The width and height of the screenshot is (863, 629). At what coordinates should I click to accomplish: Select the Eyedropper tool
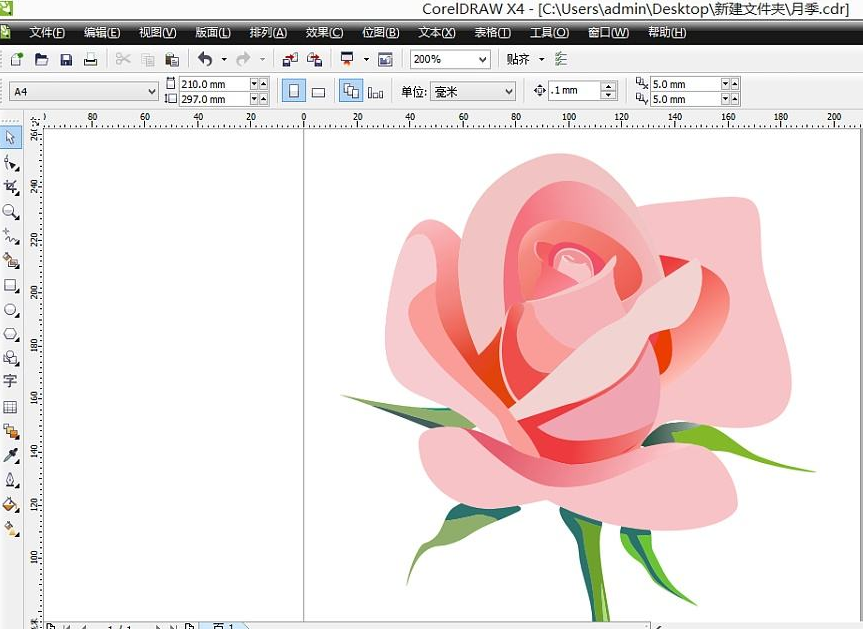11,455
